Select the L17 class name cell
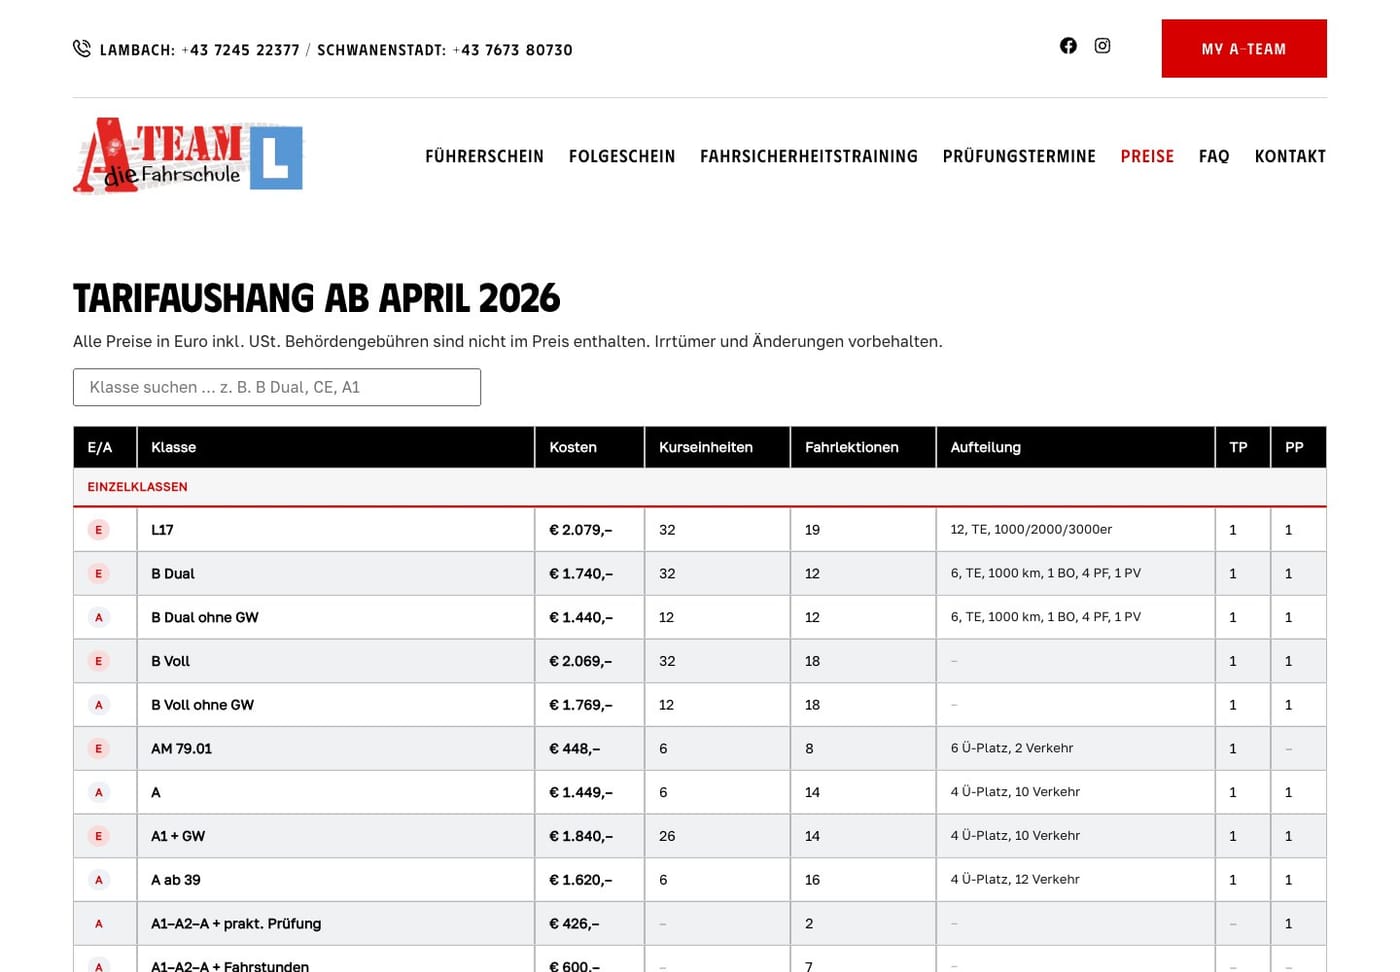Screen dimensions: 1400x972 pyautogui.click(x=336, y=530)
